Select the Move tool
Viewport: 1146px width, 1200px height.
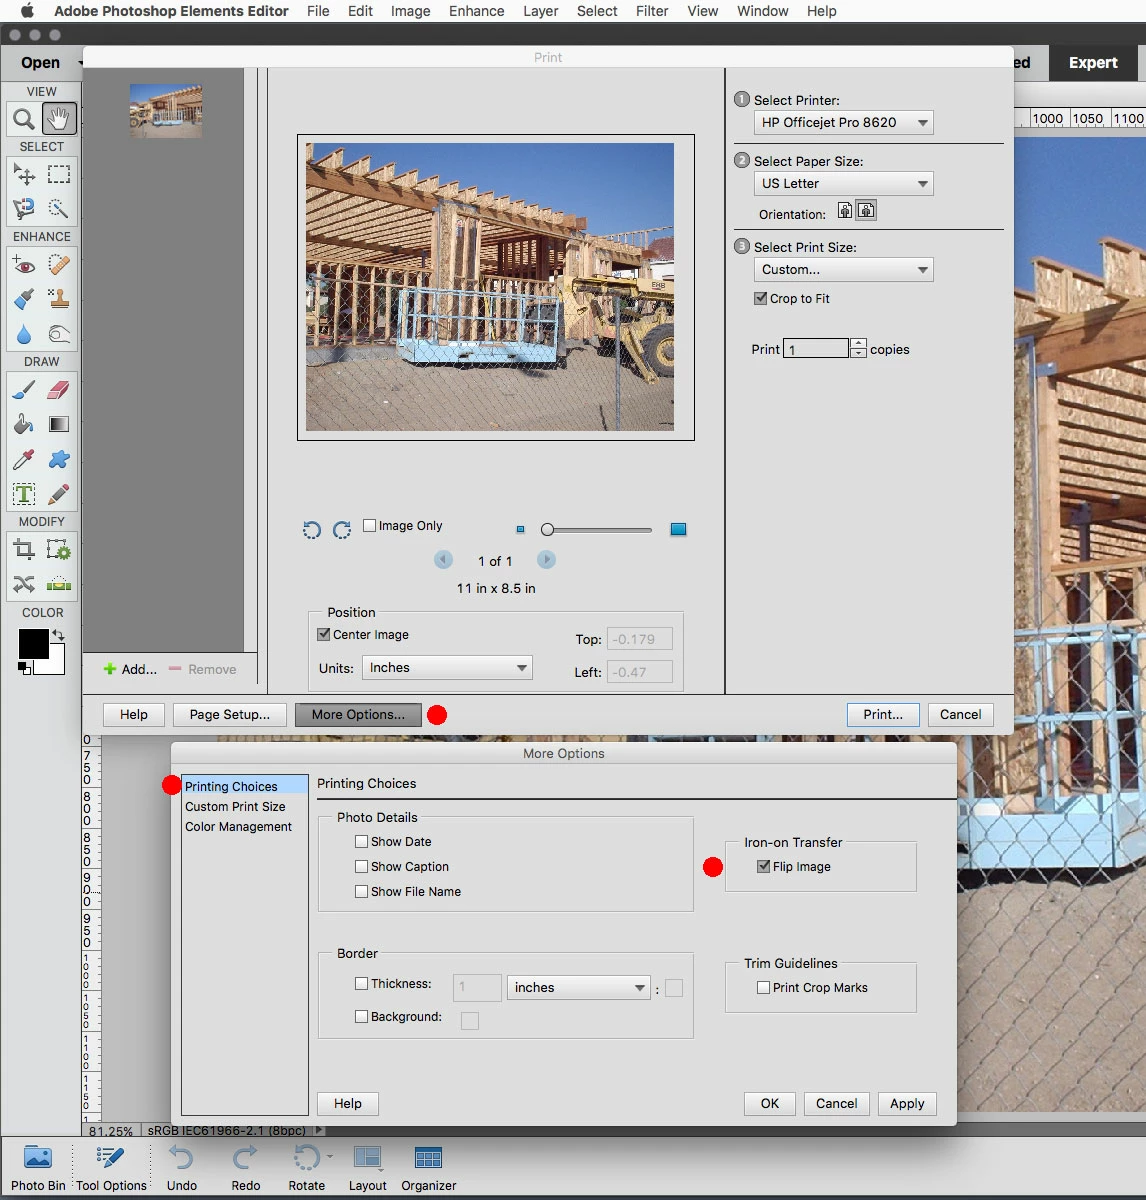(24, 175)
